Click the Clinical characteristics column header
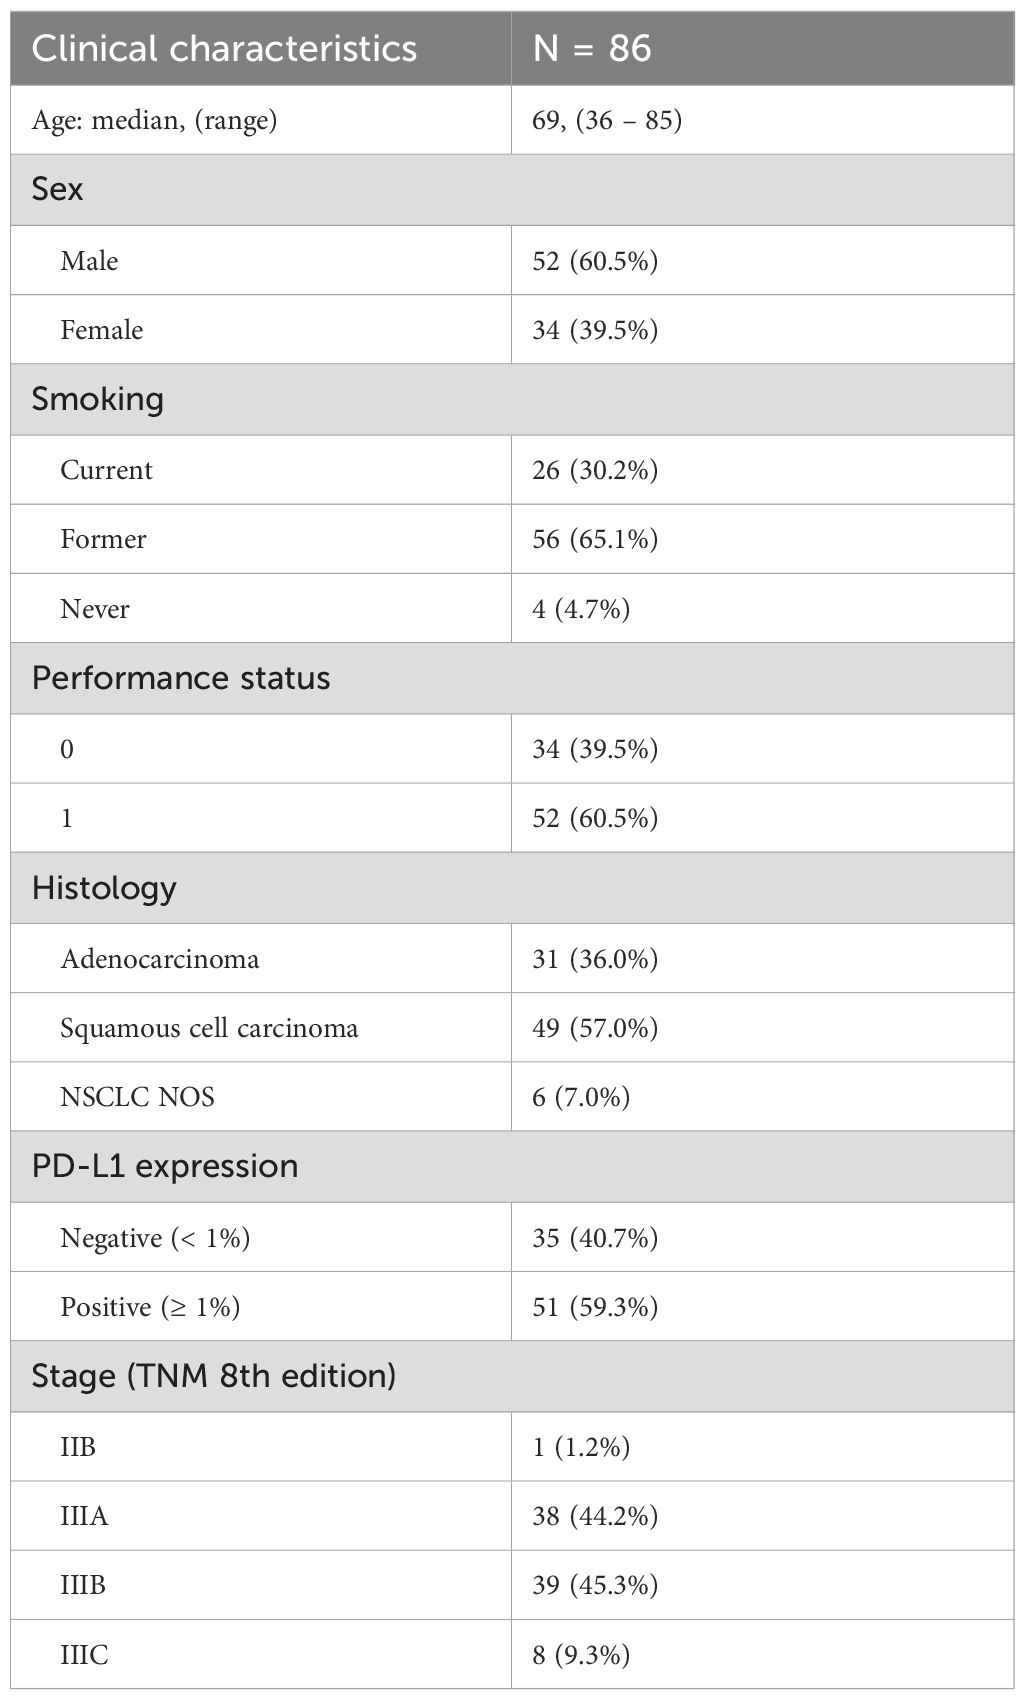The image size is (1026, 1700). 224,48
